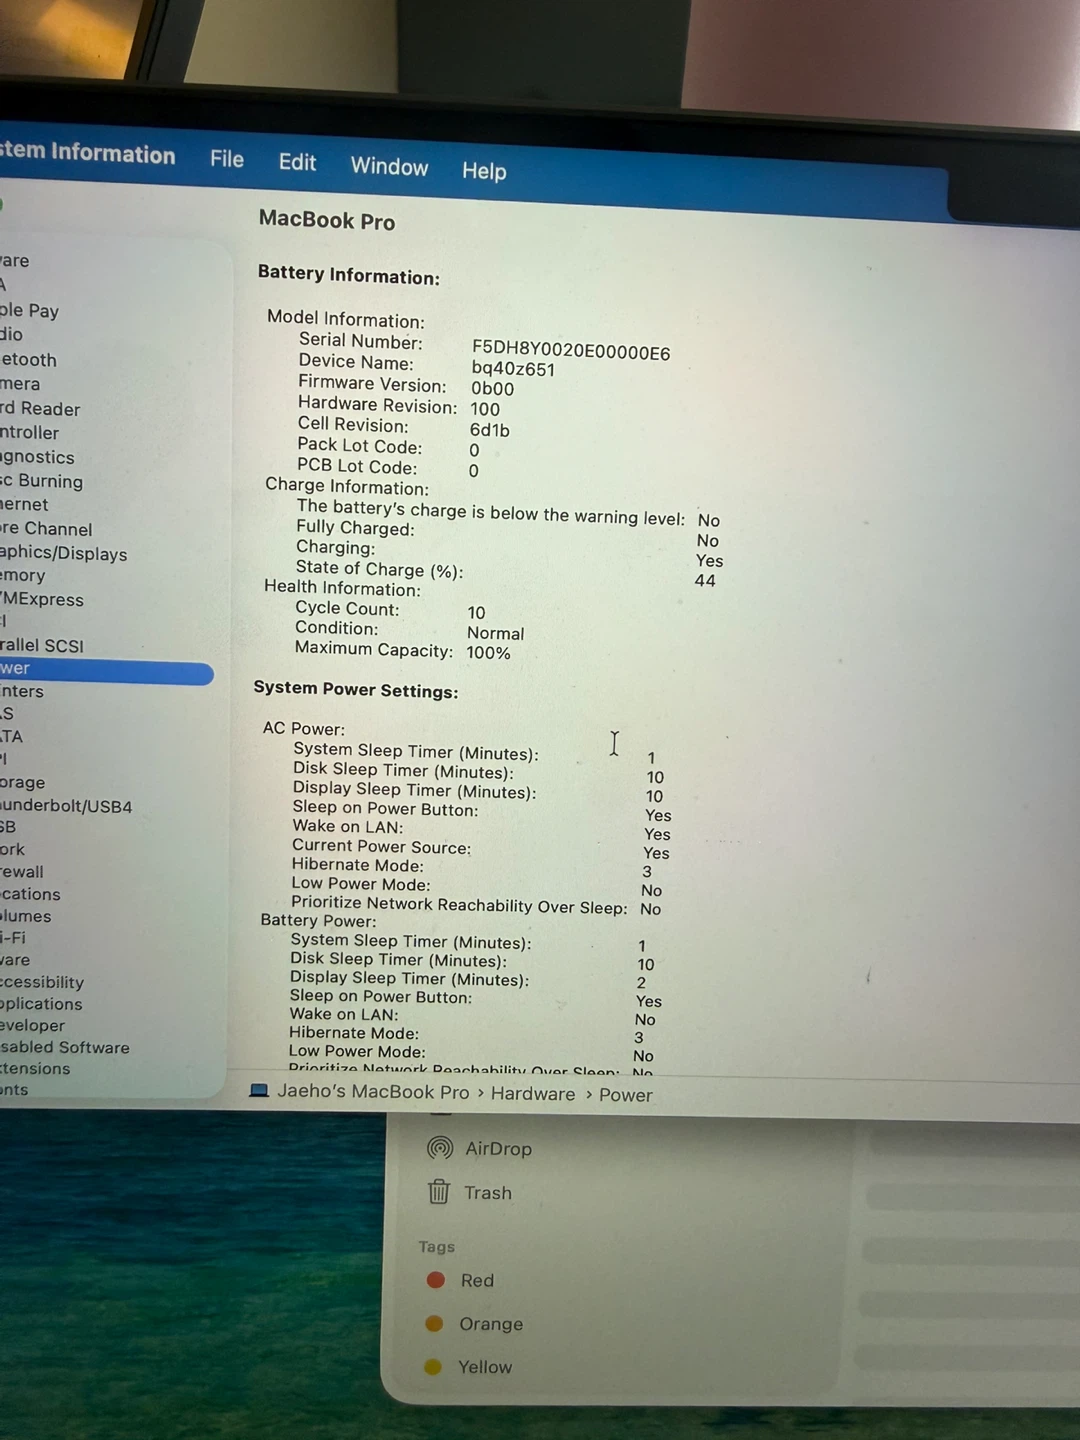1080x1440 pixels.
Task: Select Disabled Software in the sidebar
Action: tap(65, 1048)
